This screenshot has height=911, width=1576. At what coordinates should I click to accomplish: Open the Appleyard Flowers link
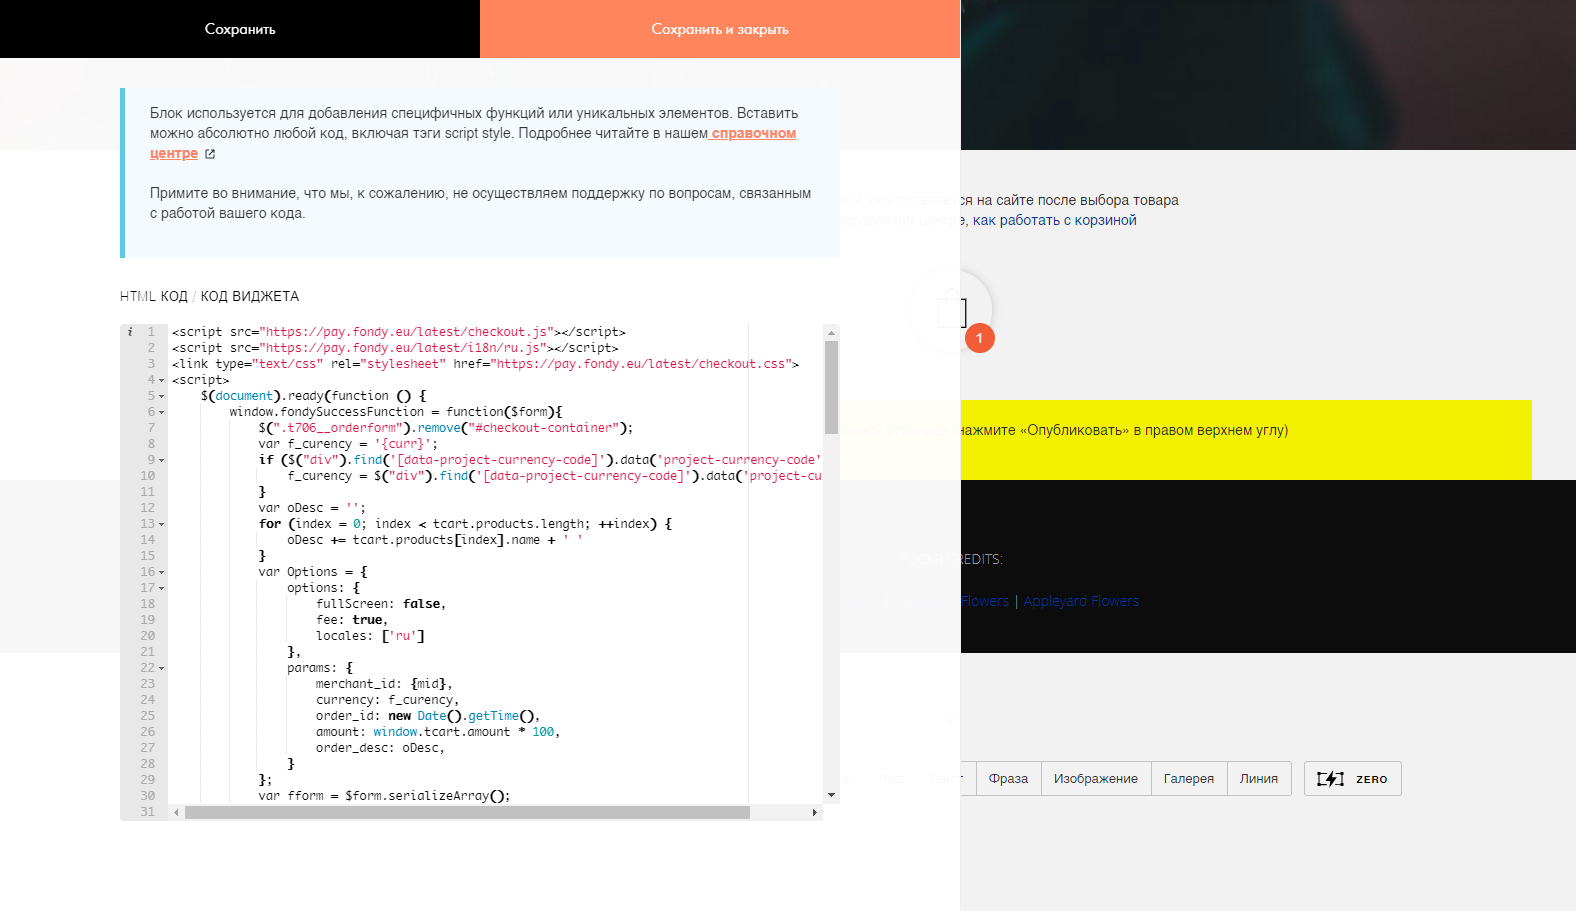click(1081, 601)
